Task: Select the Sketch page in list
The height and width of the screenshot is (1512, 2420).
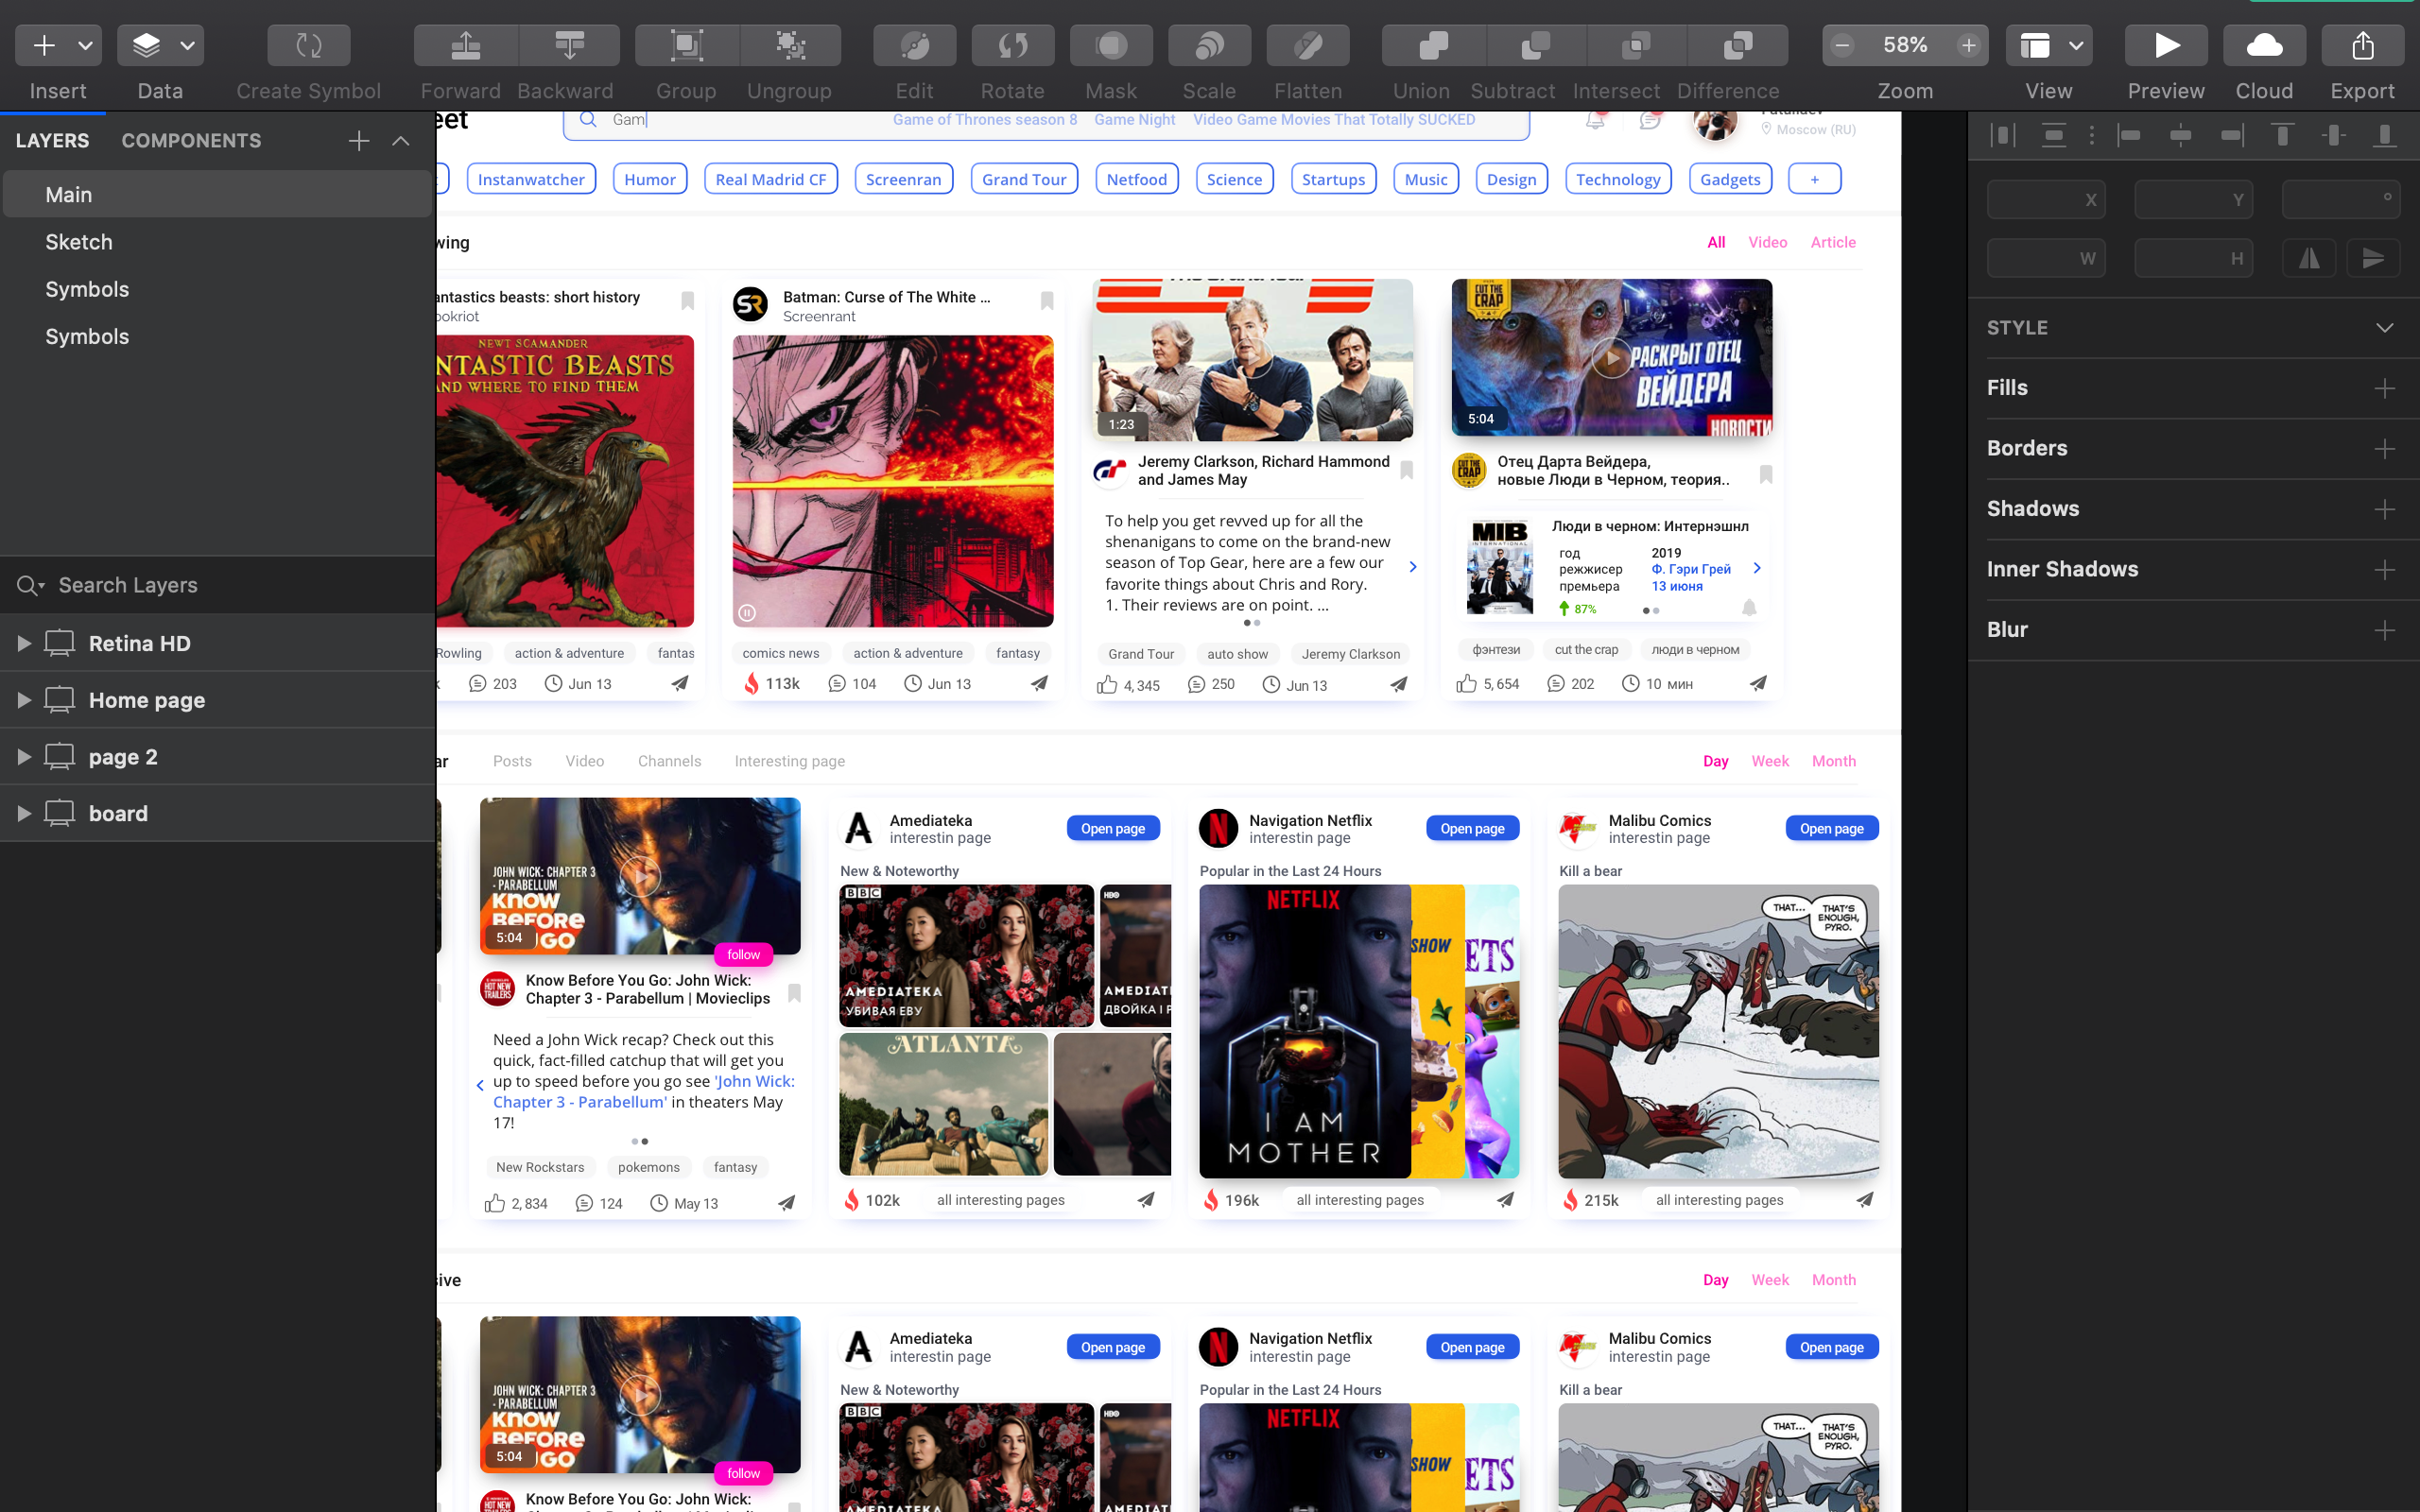Action: pyautogui.click(x=78, y=242)
